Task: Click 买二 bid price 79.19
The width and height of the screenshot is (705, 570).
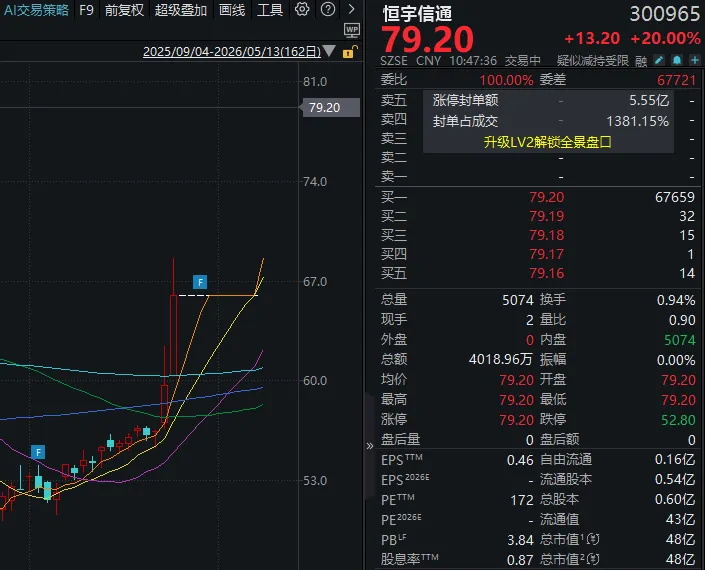Action: [x=546, y=216]
